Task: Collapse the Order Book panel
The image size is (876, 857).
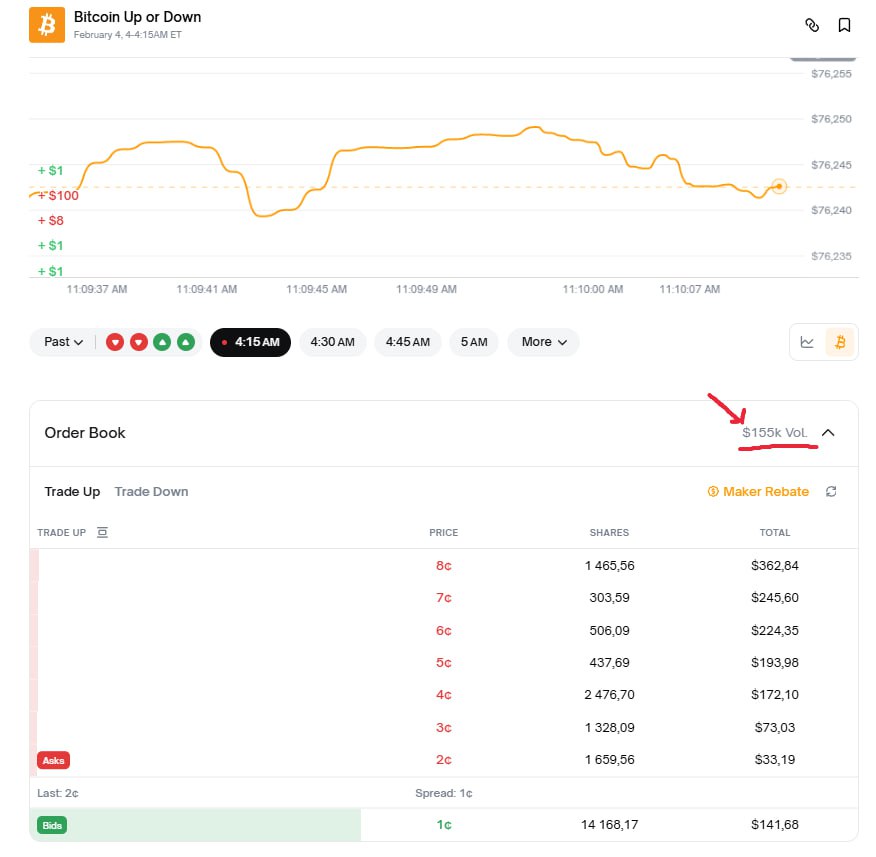Action: (828, 433)
